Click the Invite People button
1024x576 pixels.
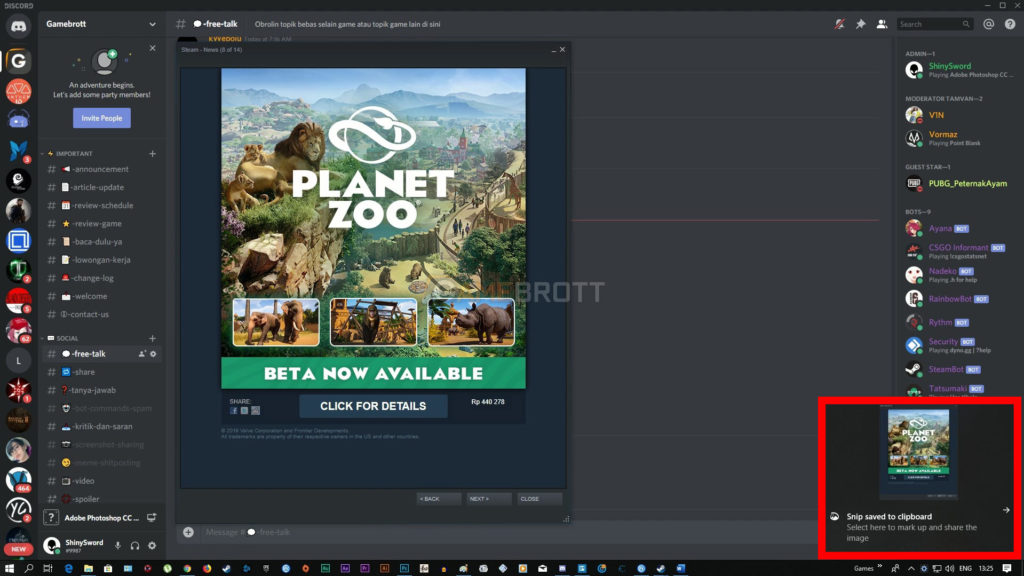101,117
